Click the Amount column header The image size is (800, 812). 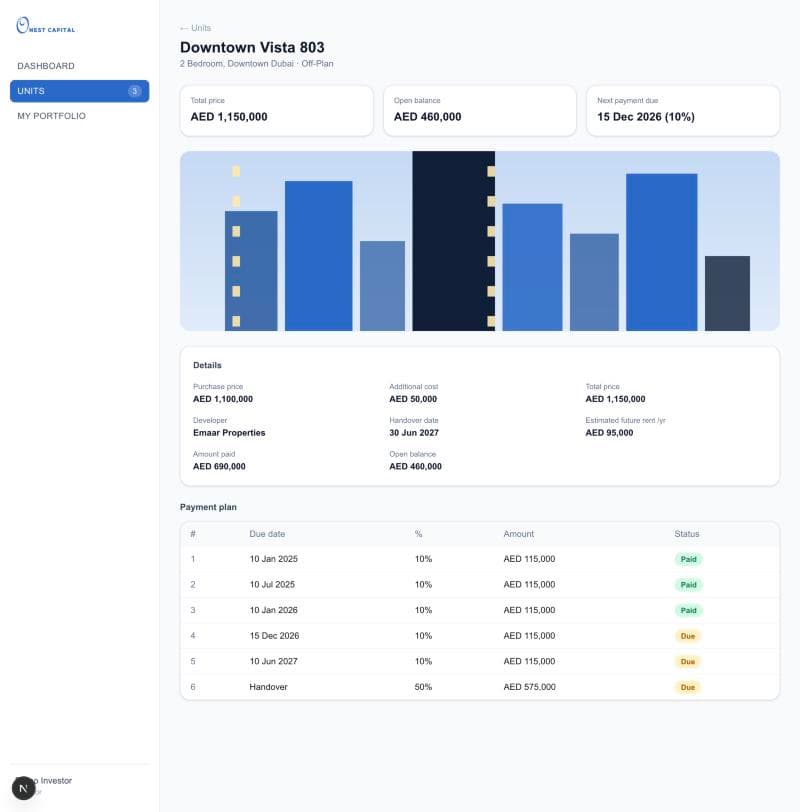pos(518,534)
